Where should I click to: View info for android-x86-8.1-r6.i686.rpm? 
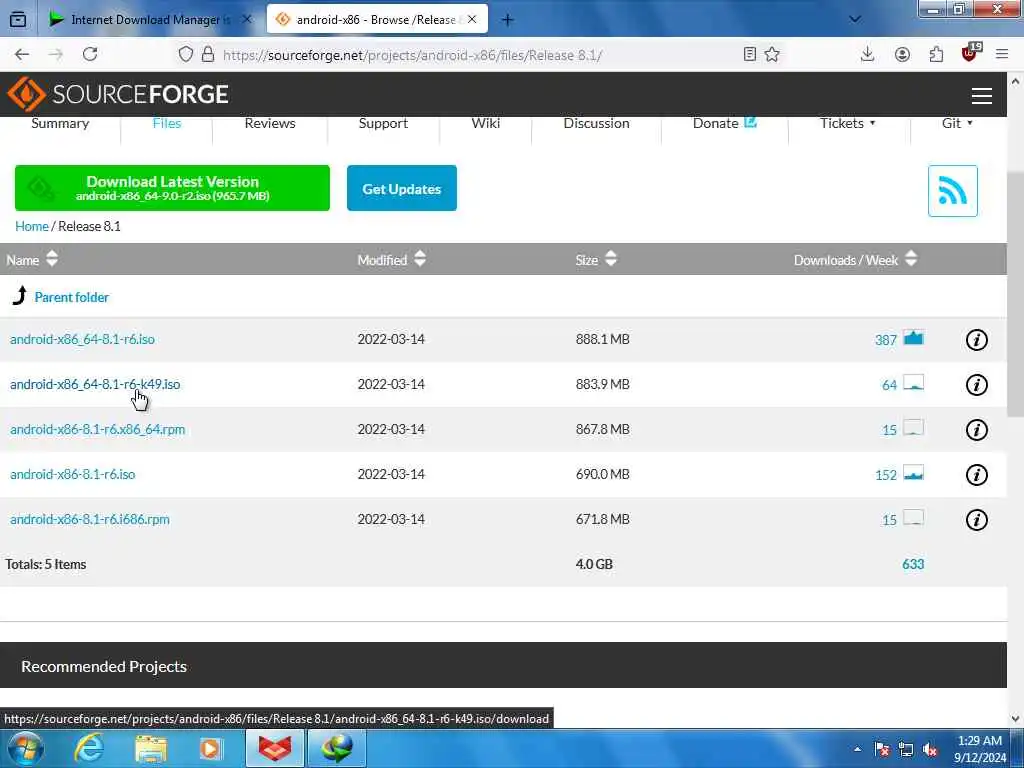[x=976, y=520]
